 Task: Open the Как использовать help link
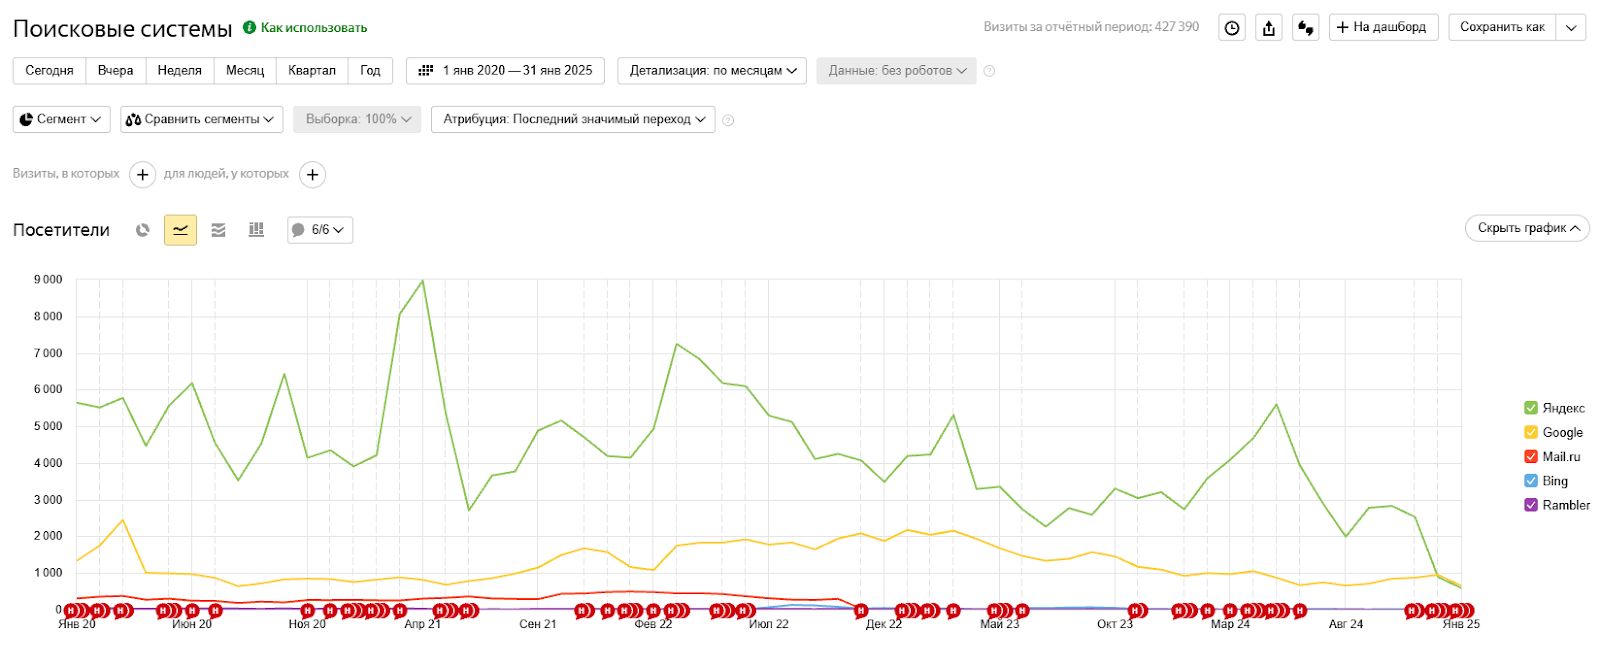click(x=313, y=28)
